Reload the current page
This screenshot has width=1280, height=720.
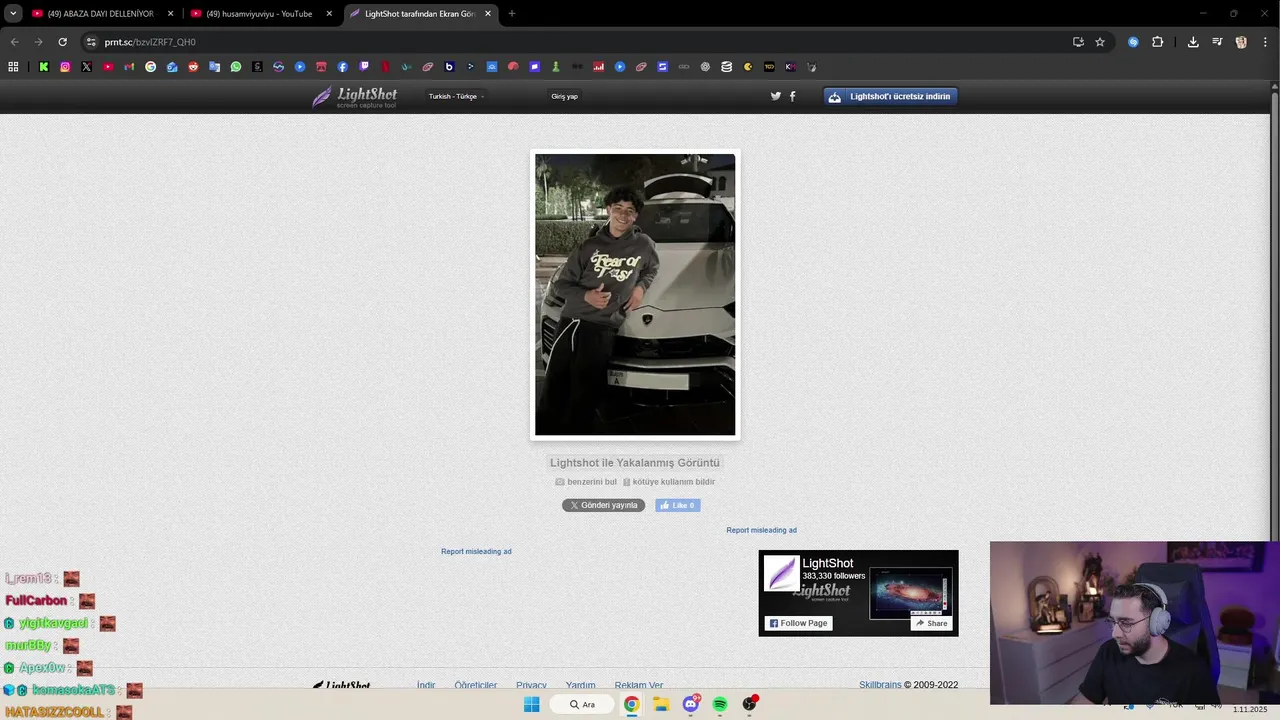pos(62,42)
